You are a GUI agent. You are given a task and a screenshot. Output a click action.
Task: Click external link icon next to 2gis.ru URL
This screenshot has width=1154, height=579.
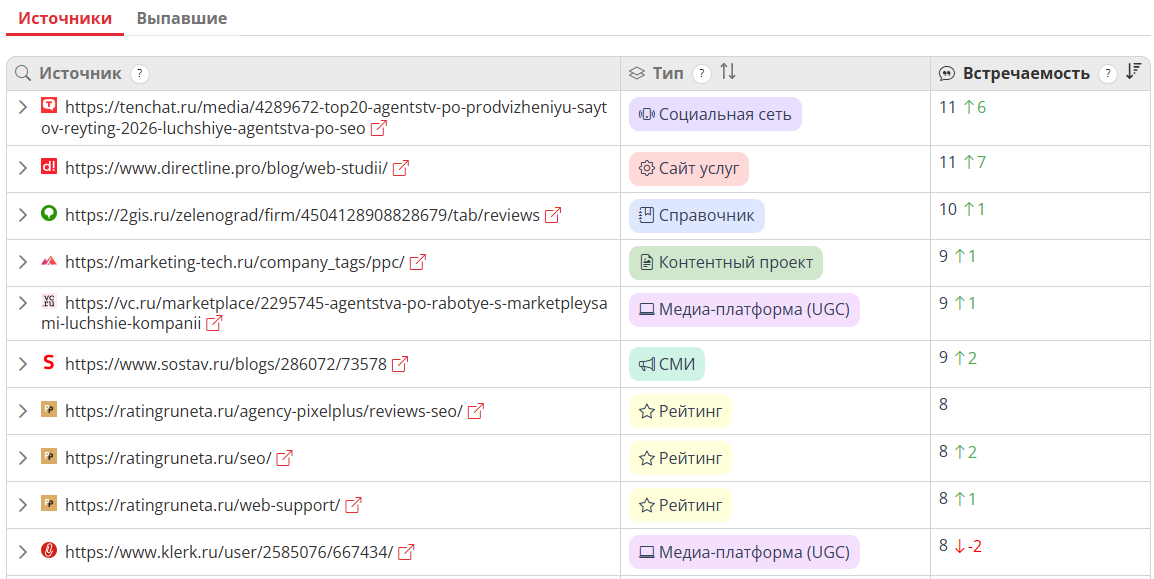[x=553, y=216]
